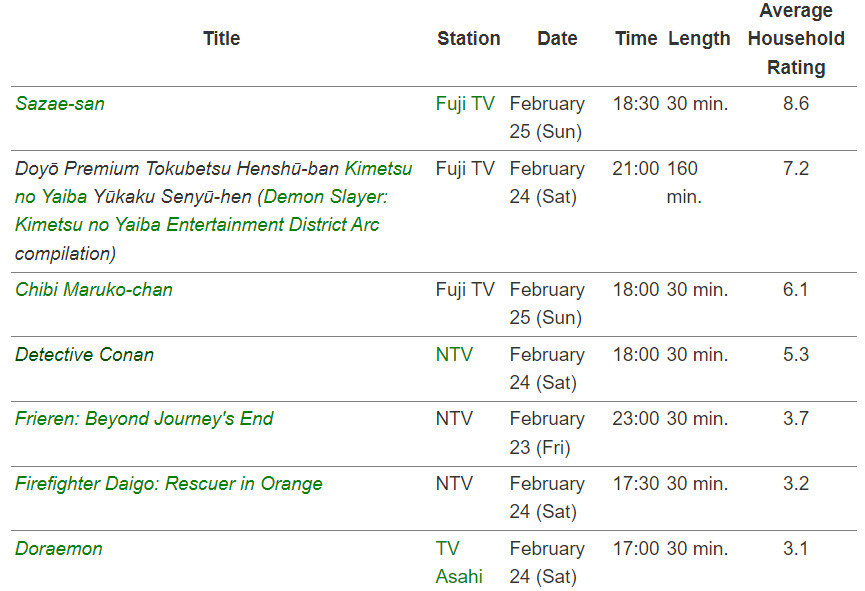Click the Length column header

(699, 39)
